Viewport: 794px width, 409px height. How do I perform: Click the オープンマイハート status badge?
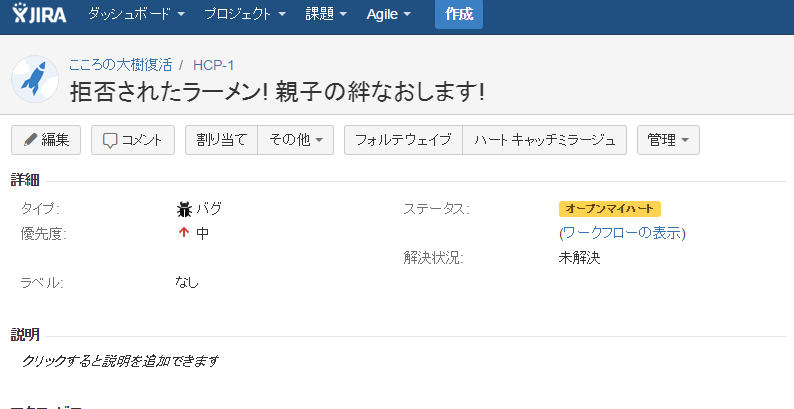click(610, 209)
